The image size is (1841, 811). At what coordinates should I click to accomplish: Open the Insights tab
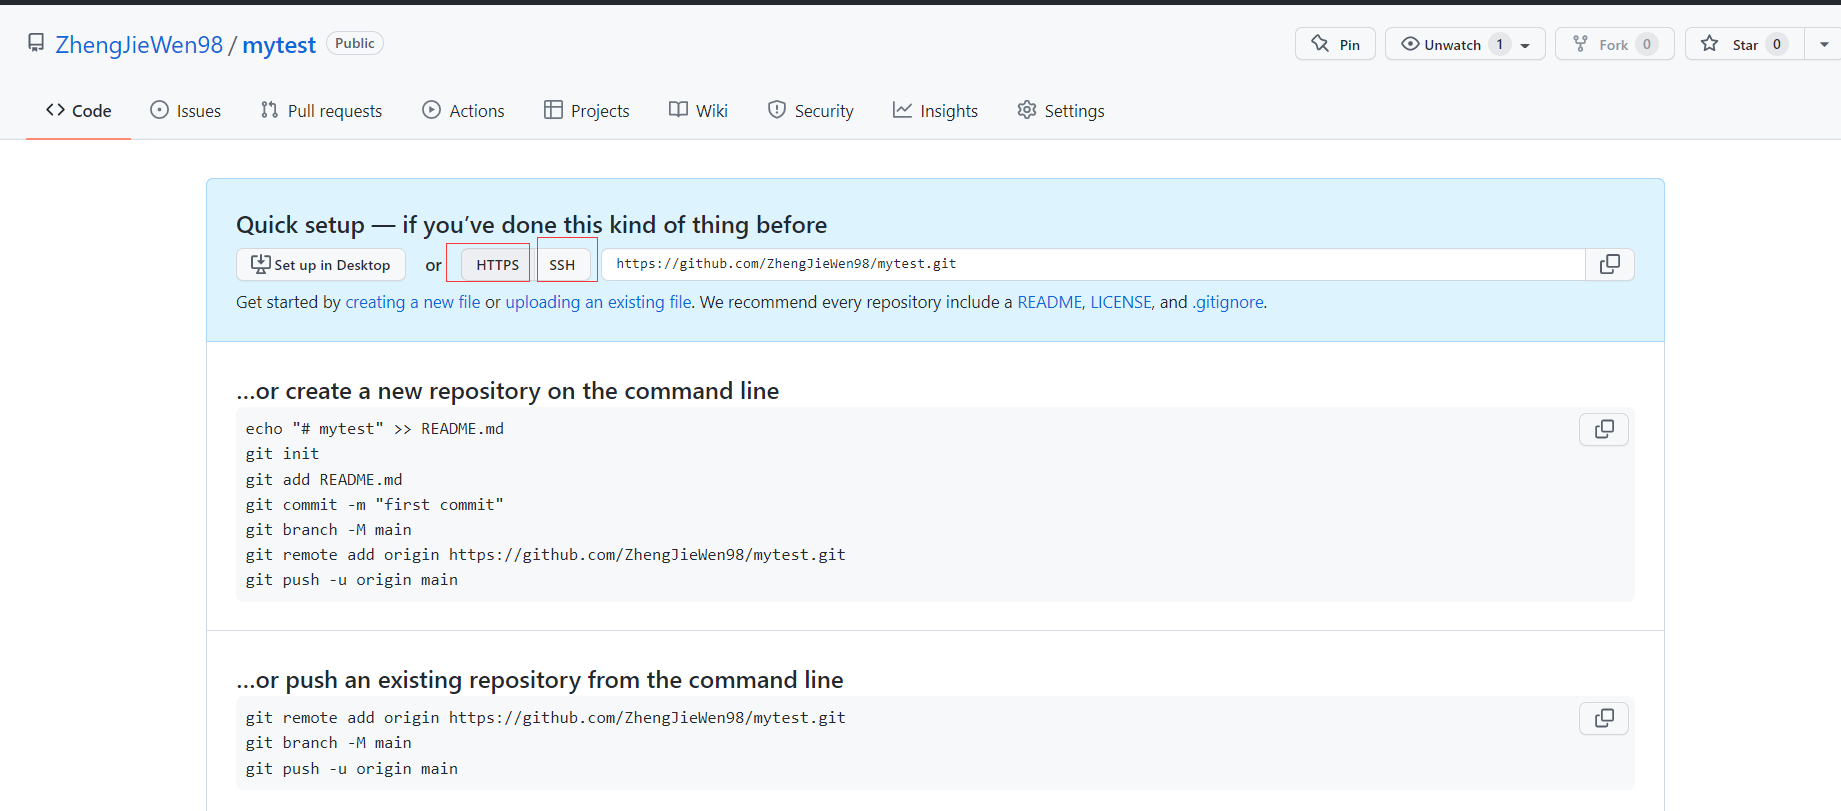point(935,111)
